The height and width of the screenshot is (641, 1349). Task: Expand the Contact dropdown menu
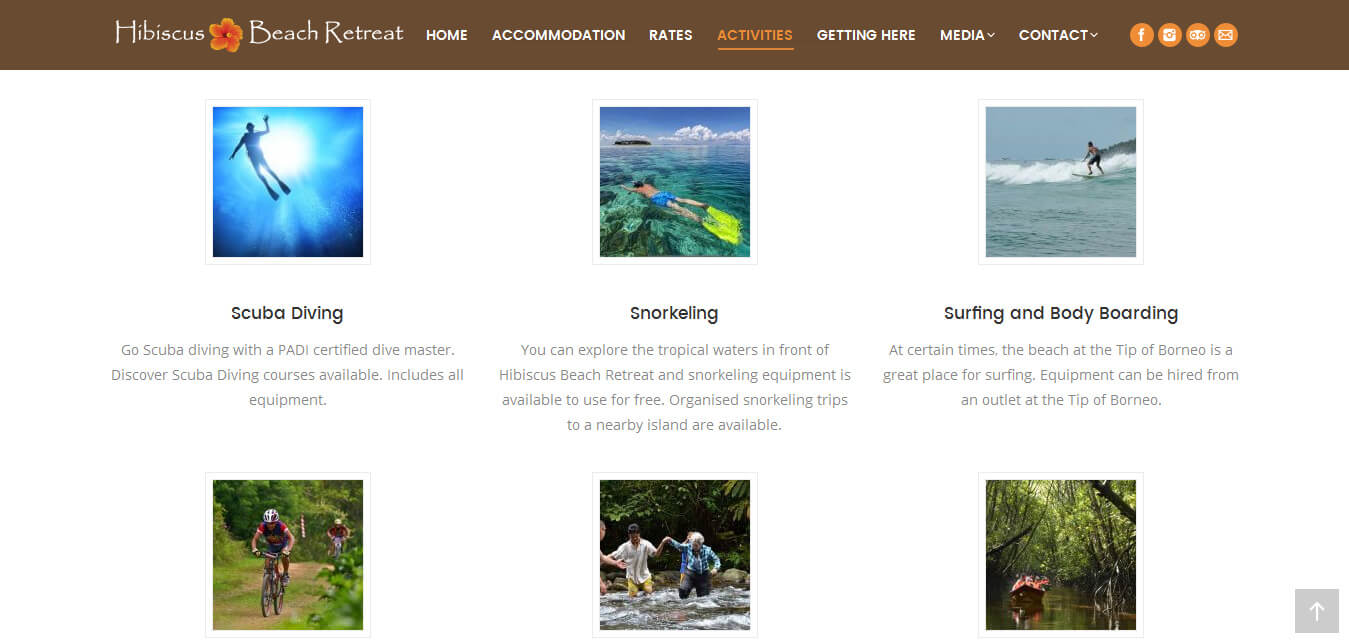coord(1058,35)
